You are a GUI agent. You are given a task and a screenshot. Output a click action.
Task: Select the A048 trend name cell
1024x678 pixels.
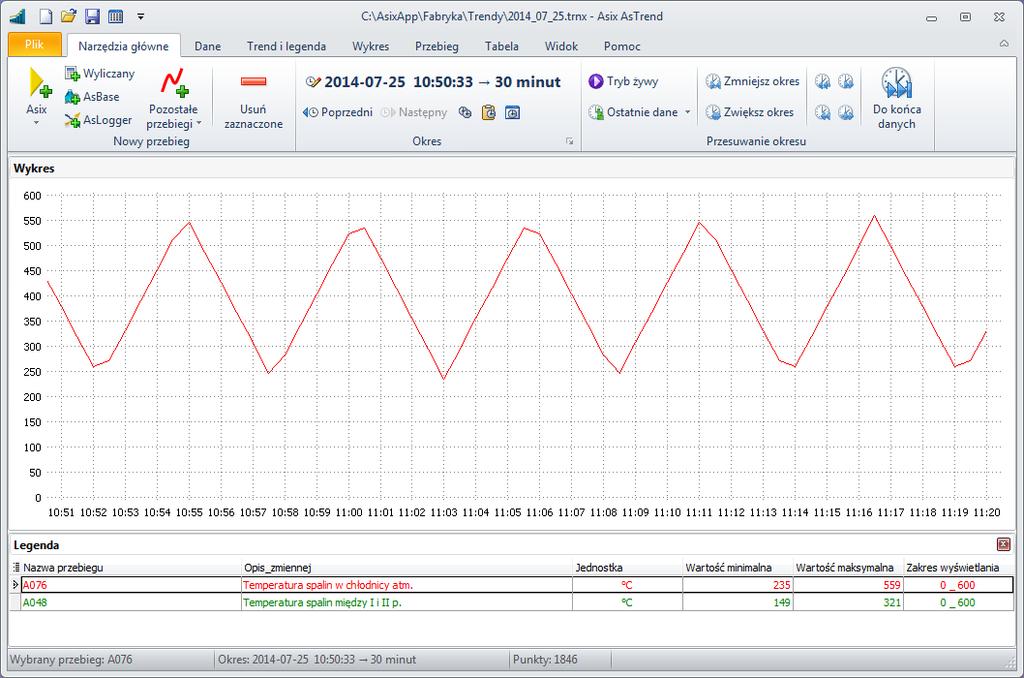click(131, 602)
